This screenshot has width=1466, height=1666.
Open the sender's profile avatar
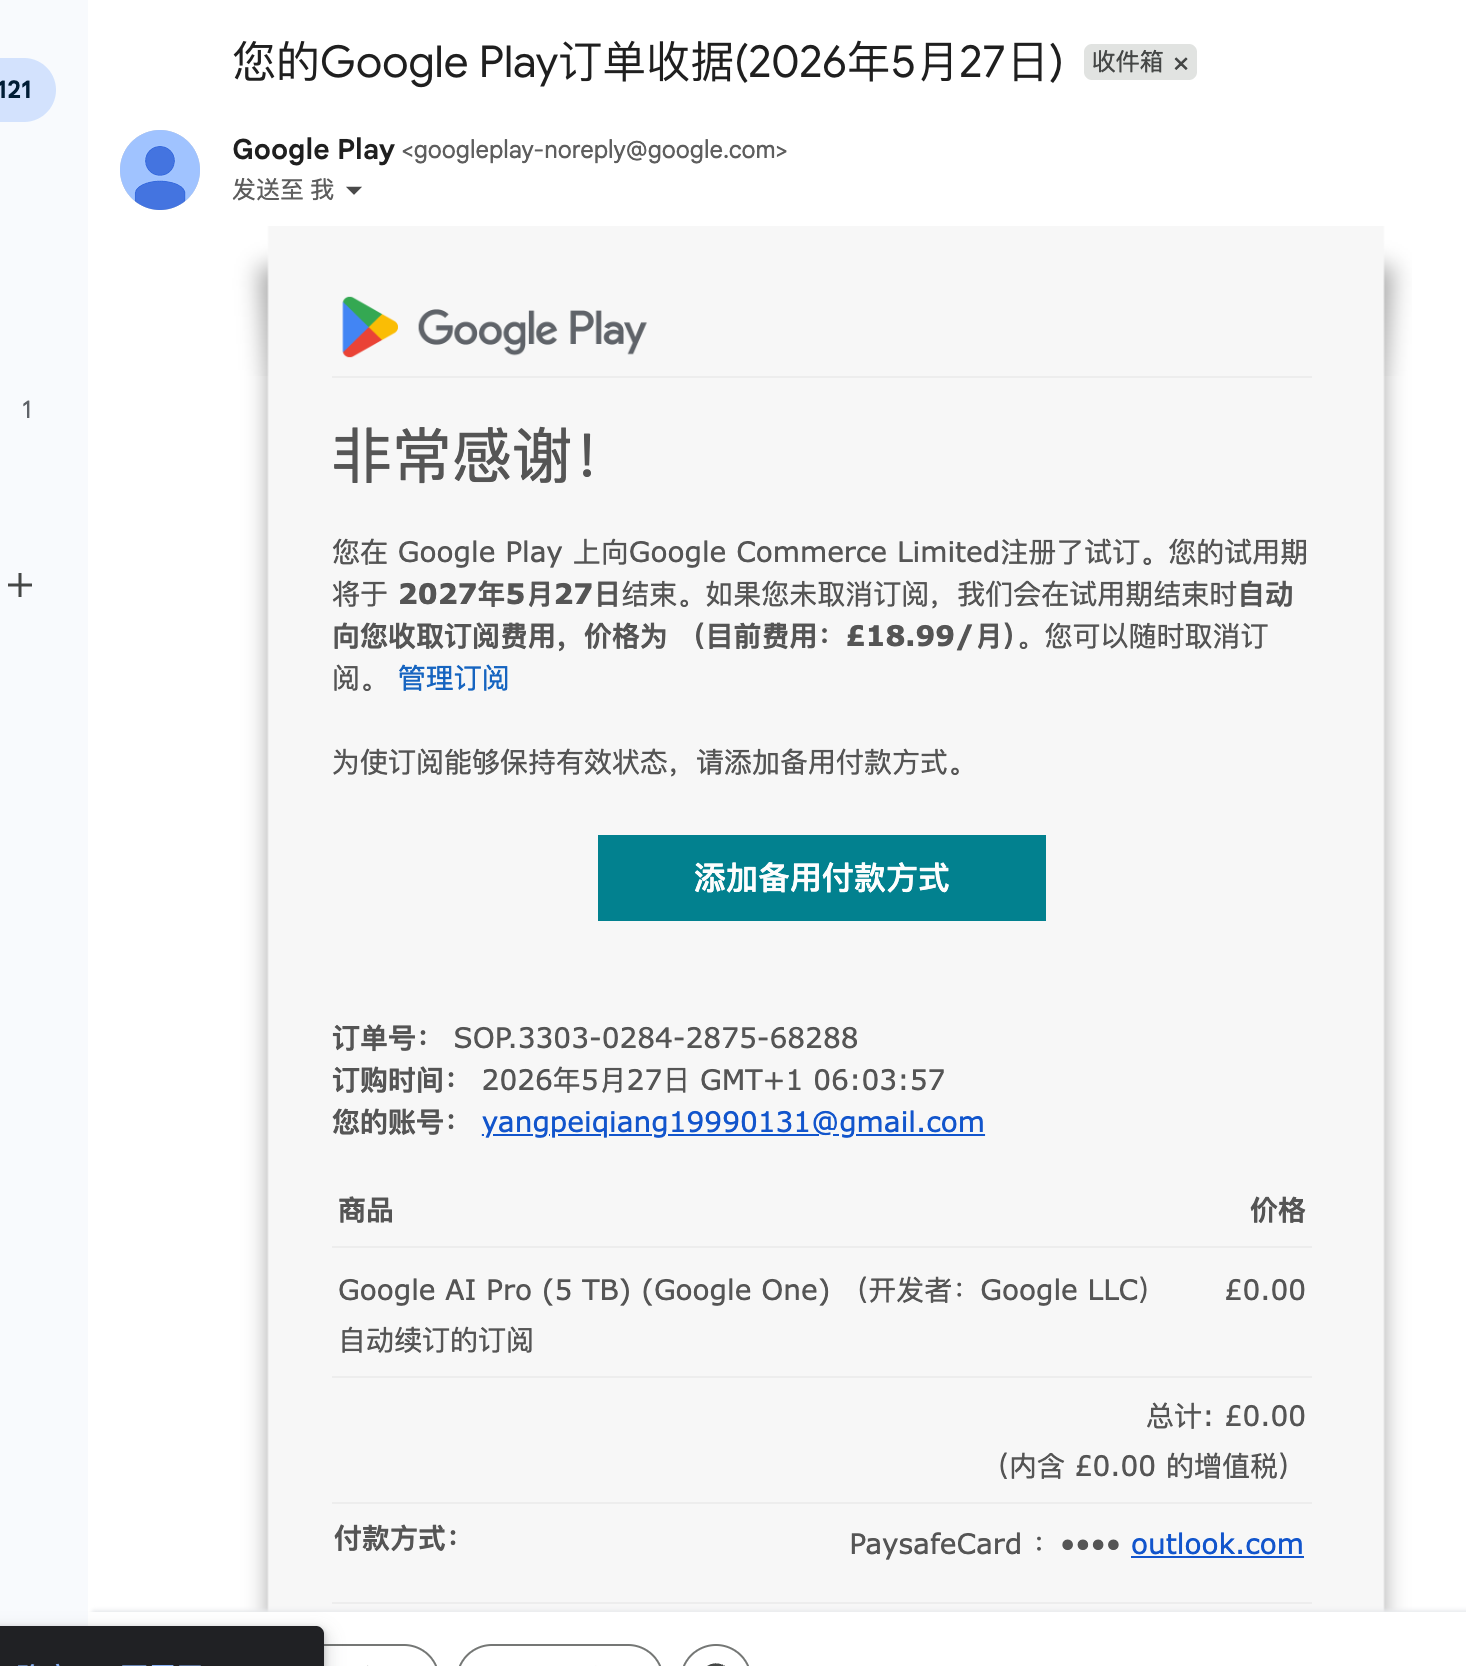coord(160,170)
